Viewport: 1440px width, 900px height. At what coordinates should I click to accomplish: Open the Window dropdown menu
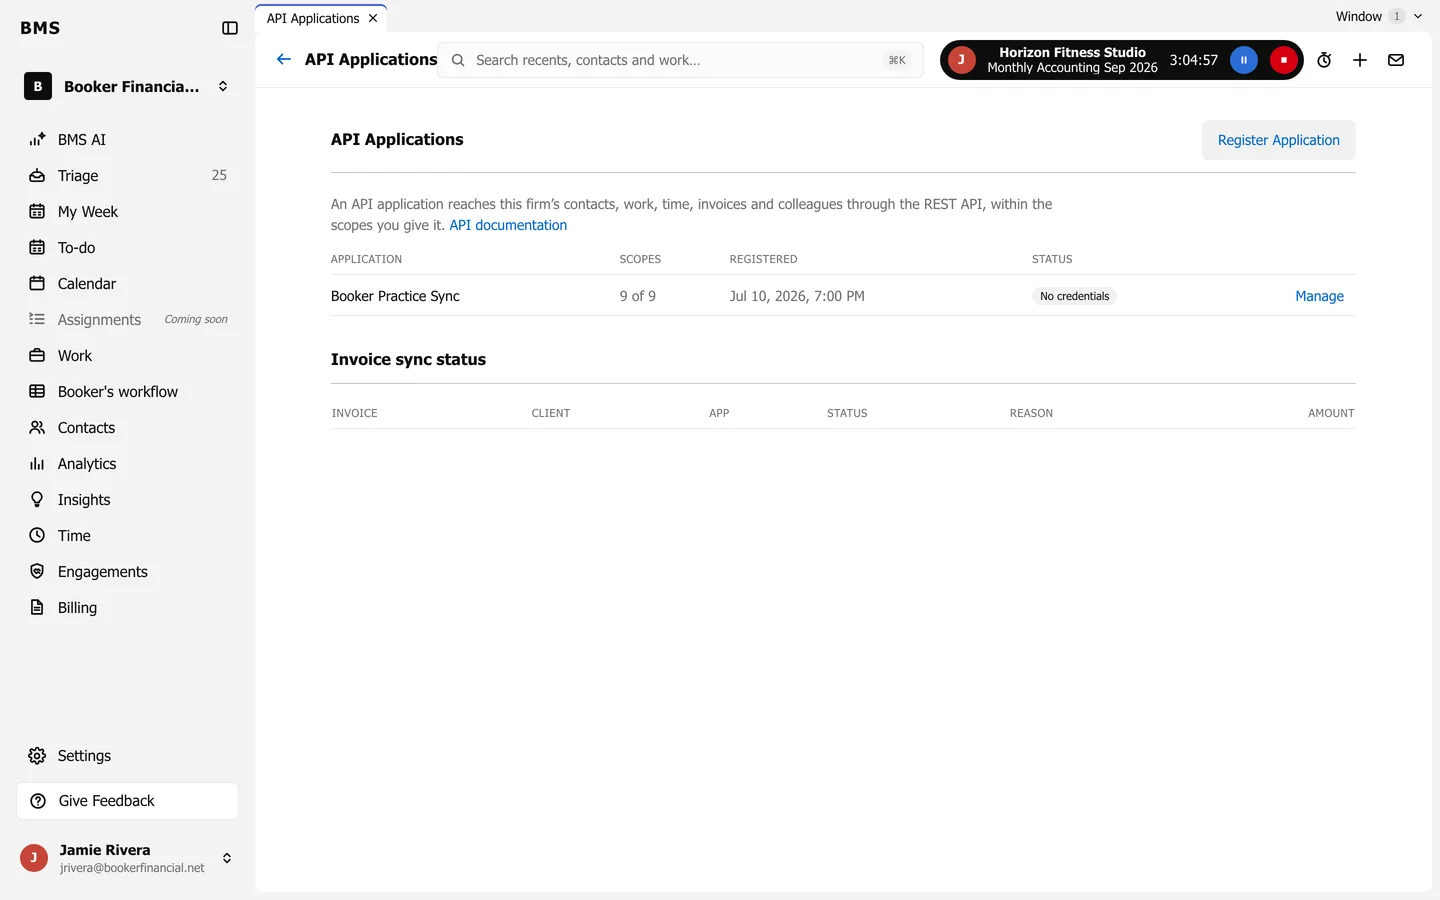tap(1379, 16)
